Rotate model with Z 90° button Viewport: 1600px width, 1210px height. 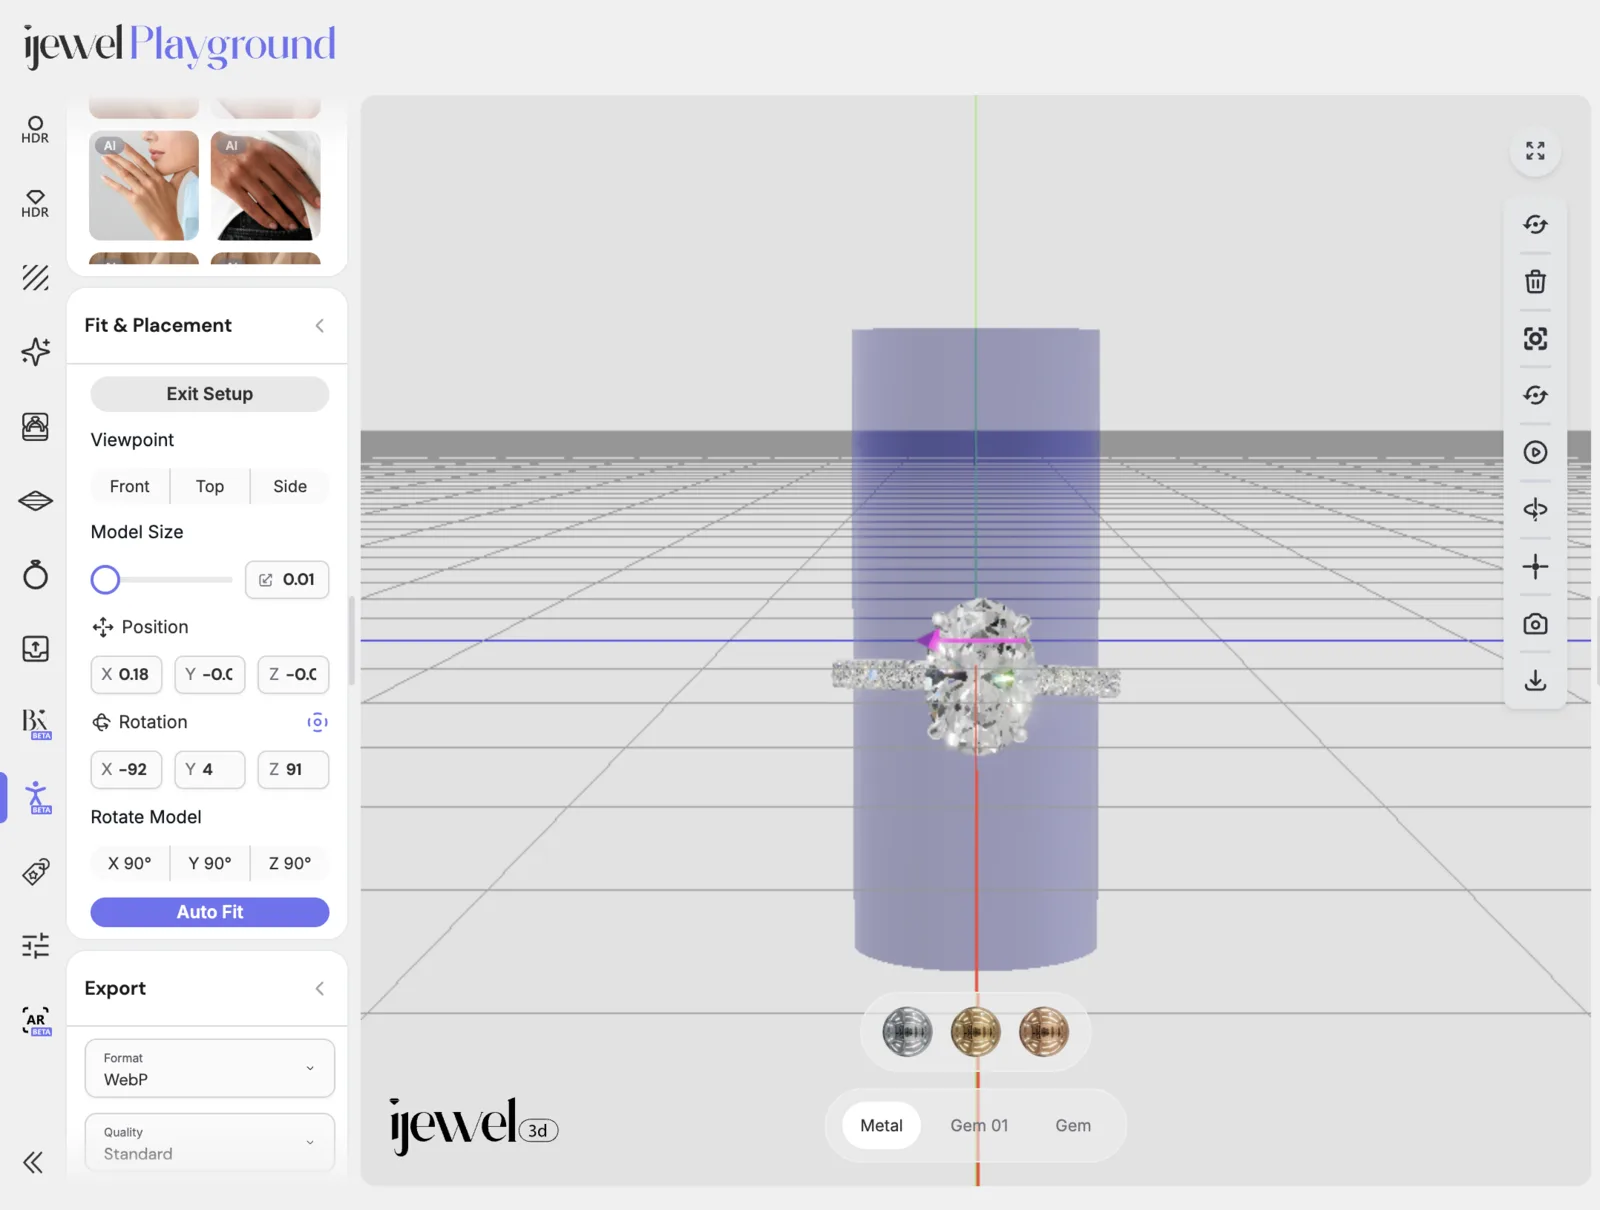pos(290,863)
